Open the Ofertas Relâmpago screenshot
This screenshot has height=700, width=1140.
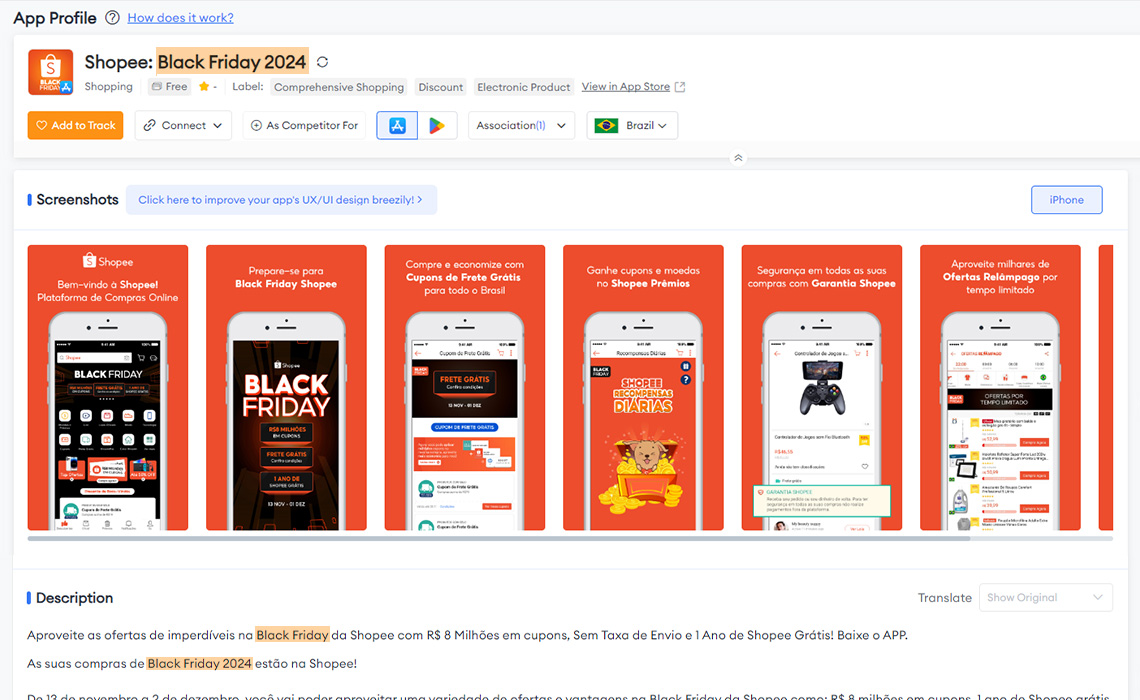[x=1000, y=387]
